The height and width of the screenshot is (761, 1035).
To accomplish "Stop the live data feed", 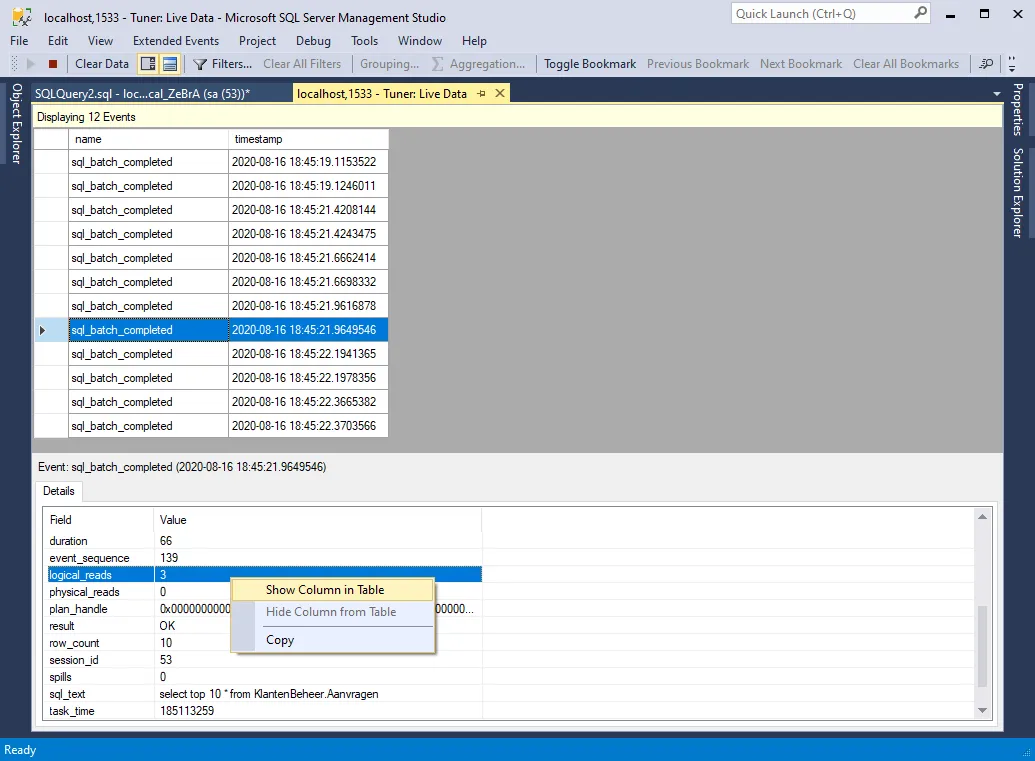I will pos(53,64).
